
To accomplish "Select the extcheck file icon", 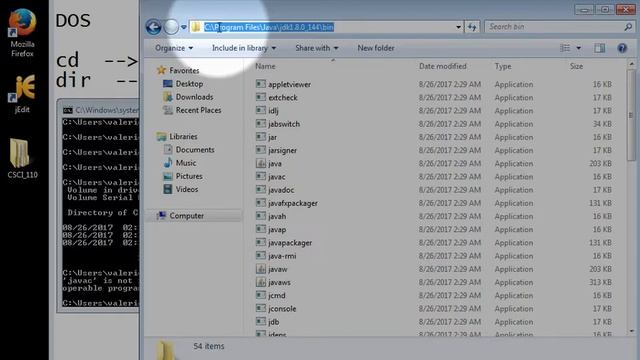I will tap(260, 97).
